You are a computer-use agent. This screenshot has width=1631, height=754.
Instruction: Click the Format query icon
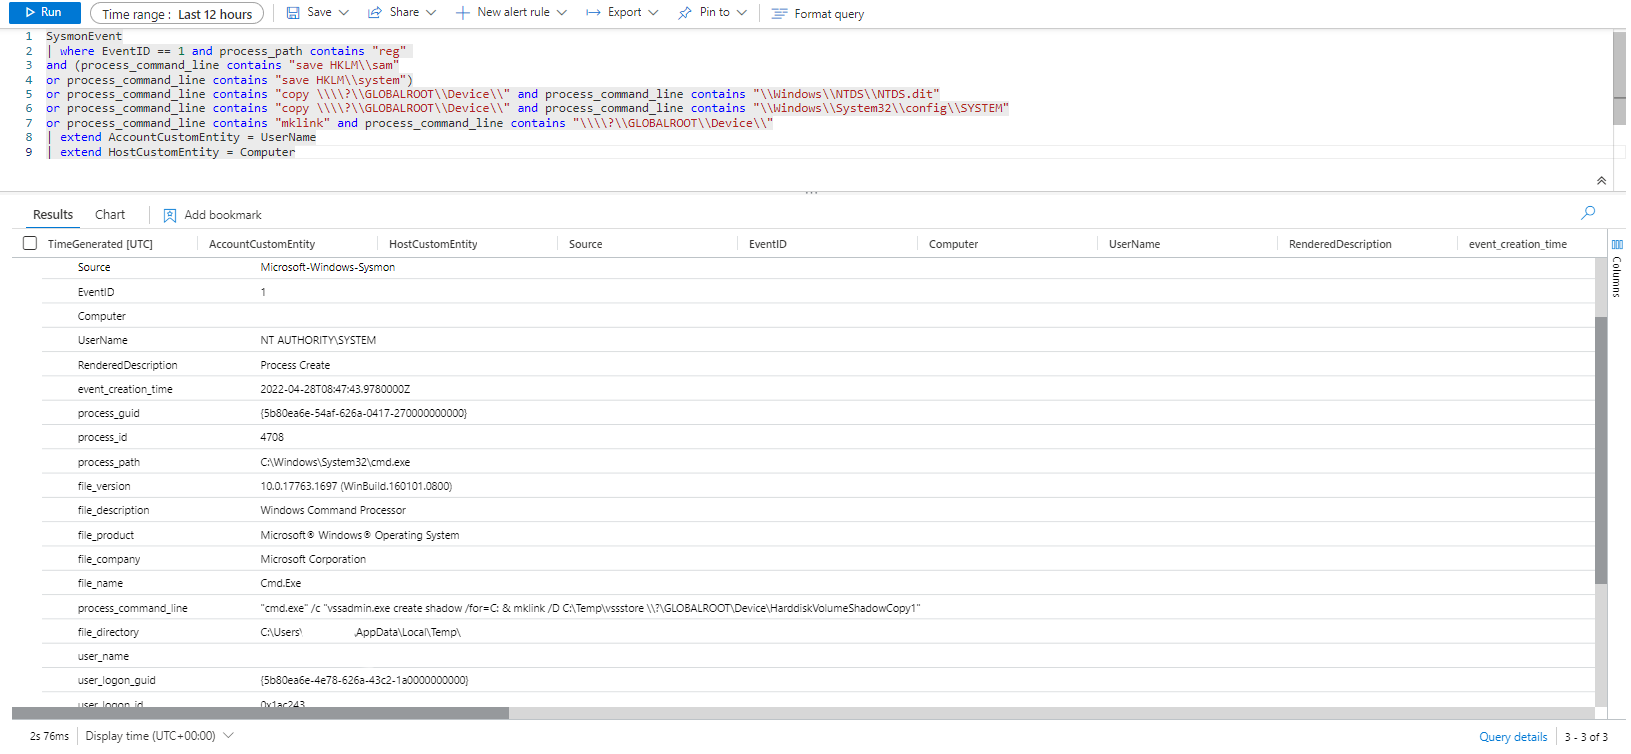[x=780, y=14]
